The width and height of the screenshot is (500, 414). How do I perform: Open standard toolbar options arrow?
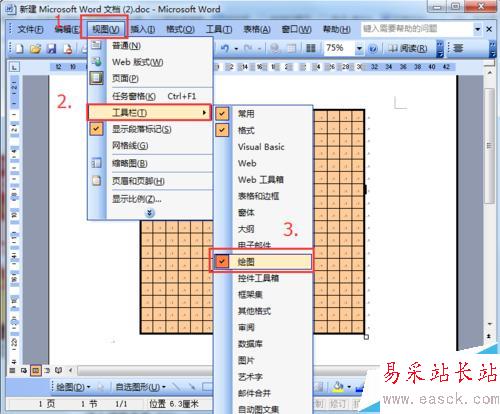440,49
